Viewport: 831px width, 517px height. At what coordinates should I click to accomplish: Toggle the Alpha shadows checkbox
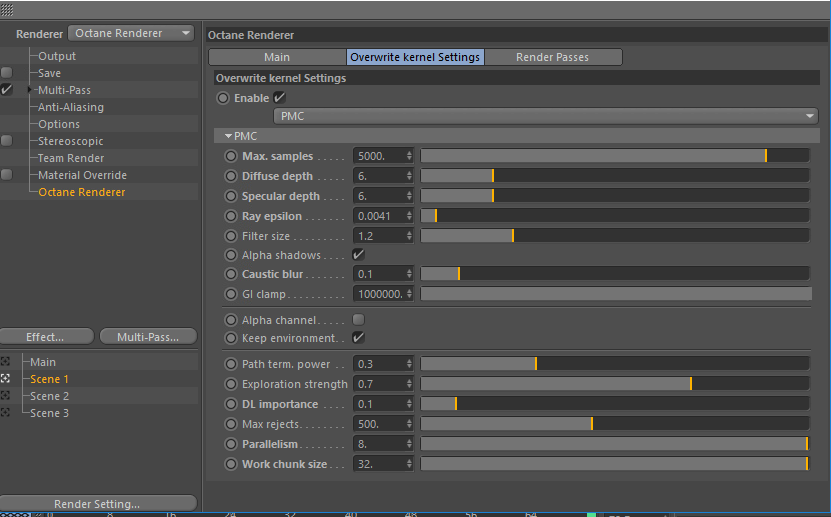point(358,255)
